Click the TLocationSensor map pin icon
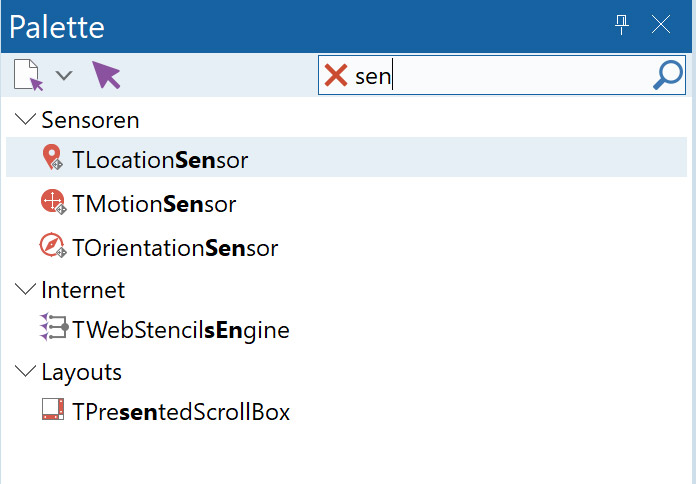The image size is (696, 484). pos(52,158)
